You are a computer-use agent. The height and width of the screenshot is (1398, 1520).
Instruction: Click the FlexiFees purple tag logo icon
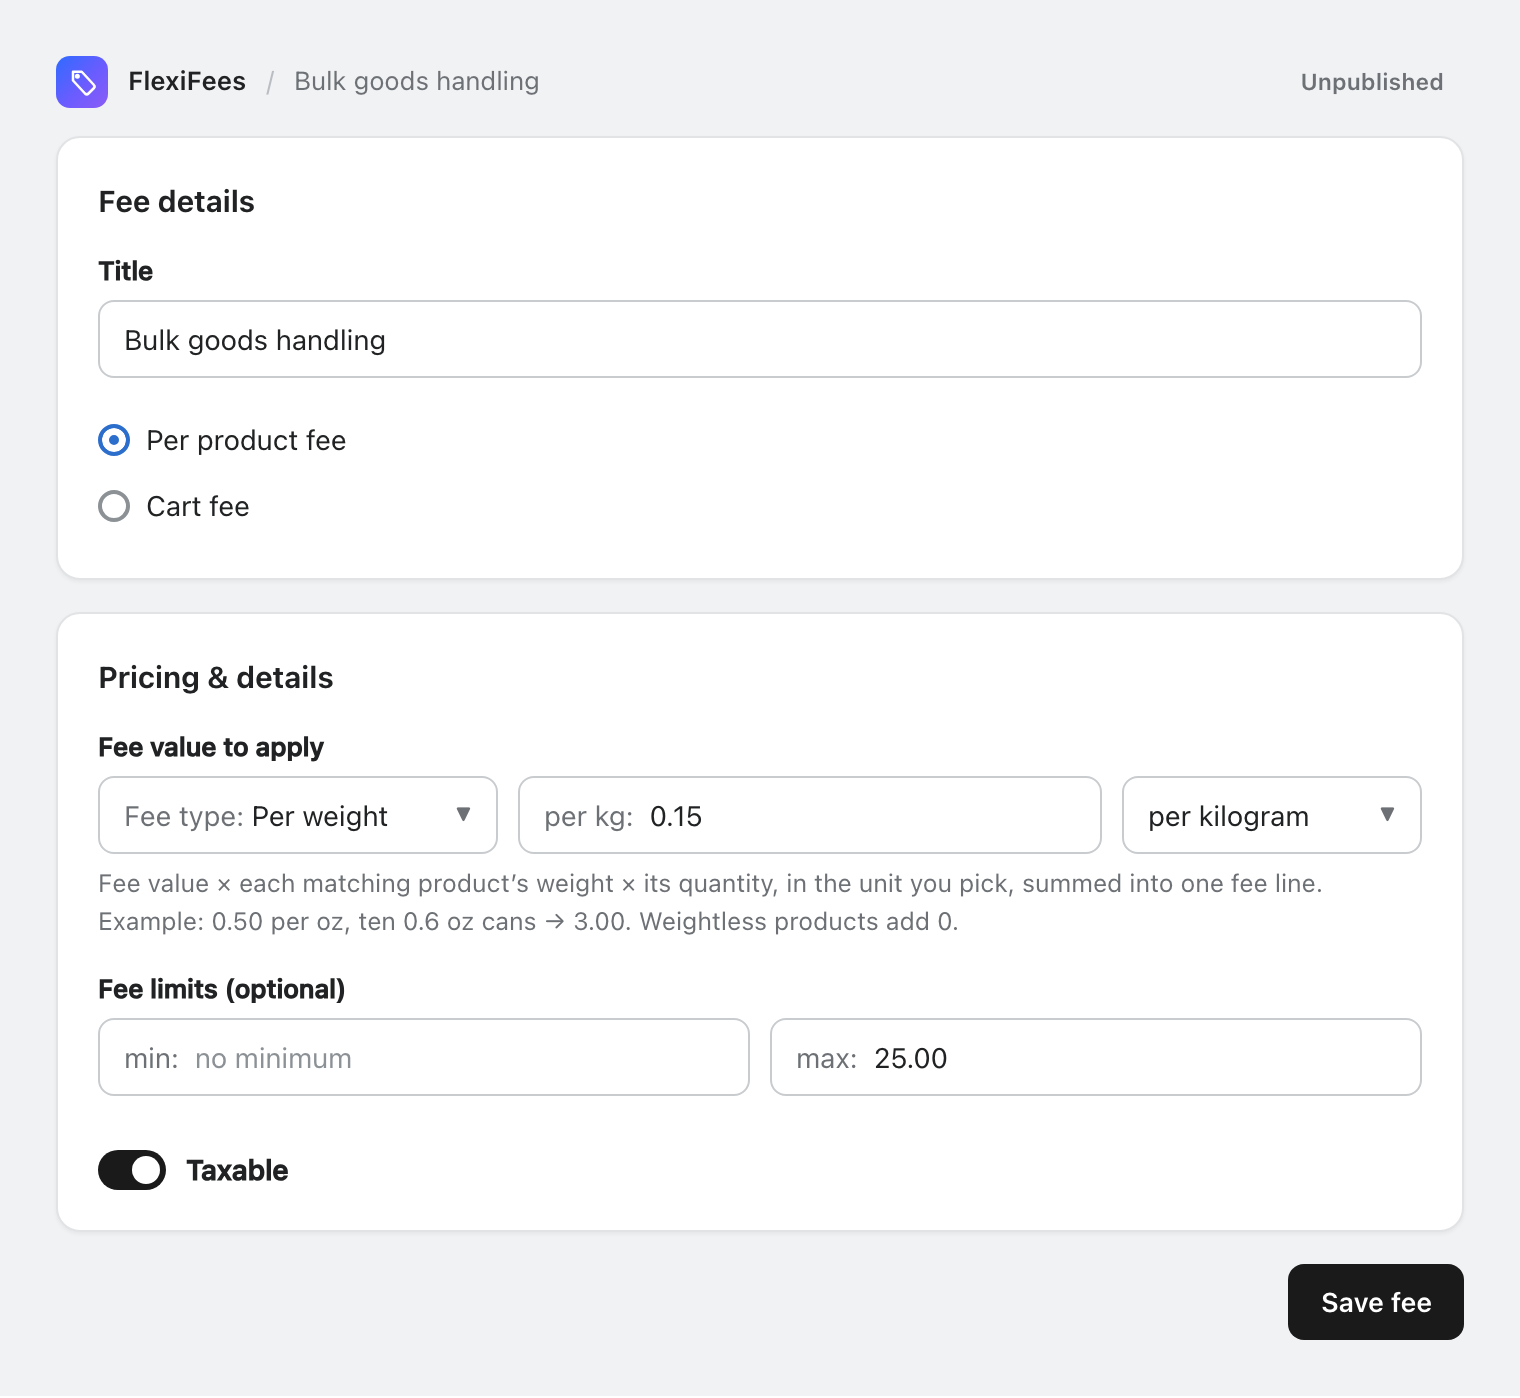click(82, 82)
